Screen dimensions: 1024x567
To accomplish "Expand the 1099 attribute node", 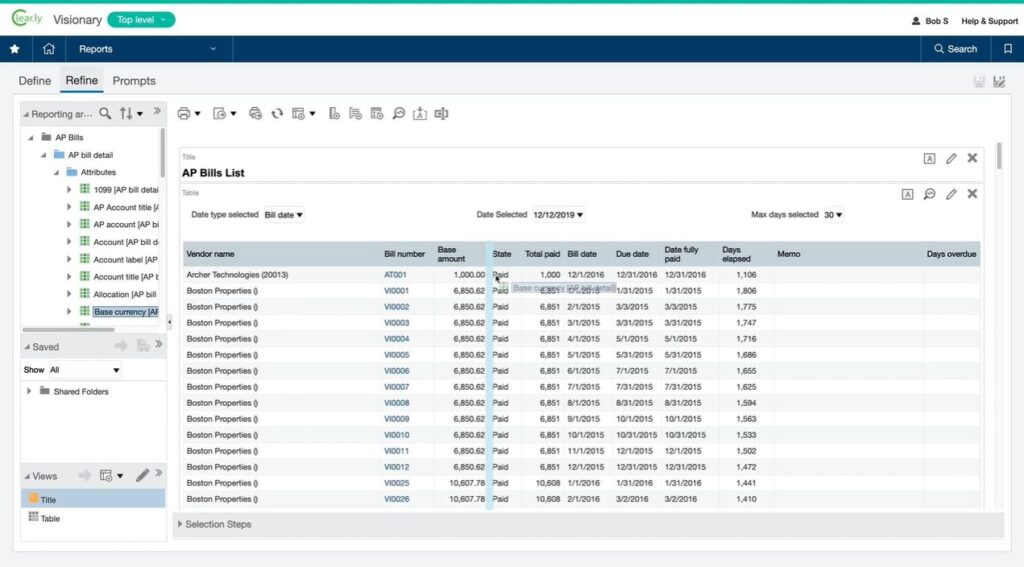I will 69,189.
